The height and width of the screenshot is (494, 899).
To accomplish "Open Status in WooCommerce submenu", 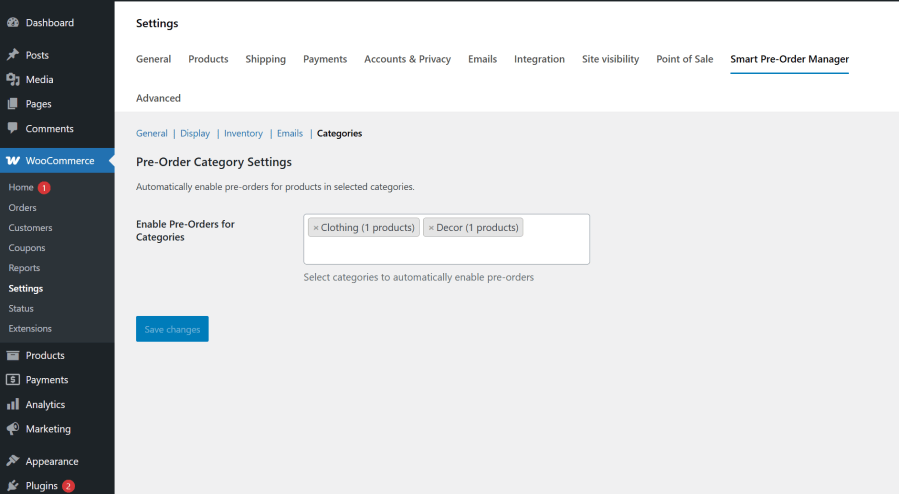I will click(x=21, y=308).
